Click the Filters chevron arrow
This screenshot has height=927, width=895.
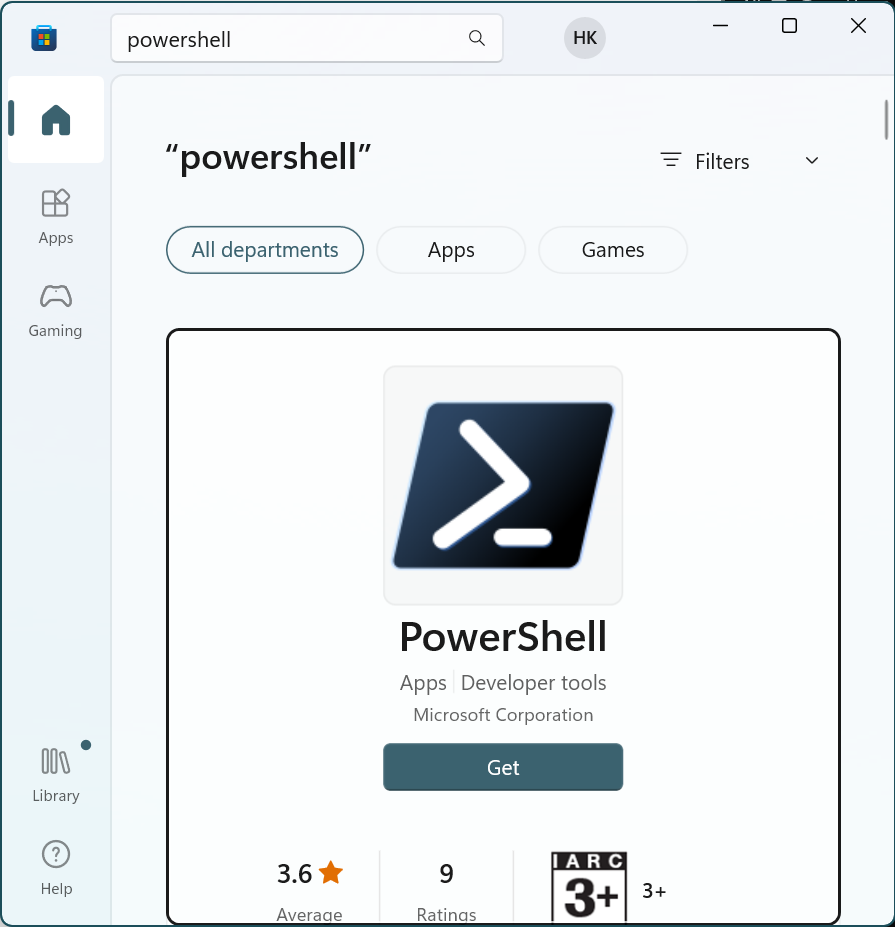[812, 161]
